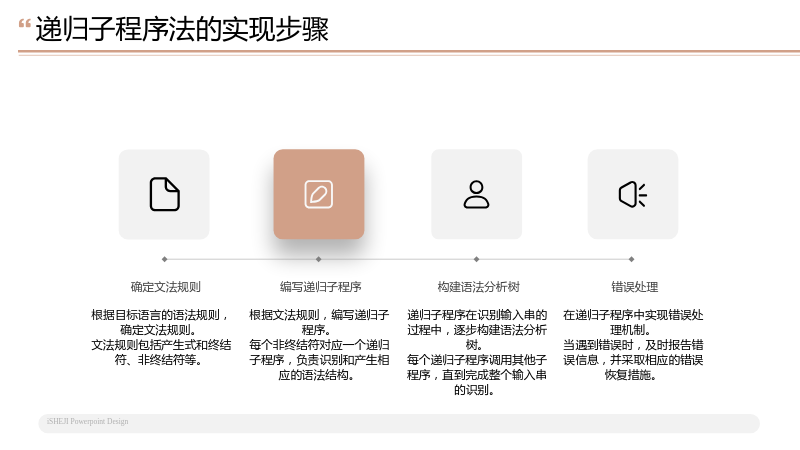
Task: Select the 确定文法规则 heading
Action: [x=165, y=287]
